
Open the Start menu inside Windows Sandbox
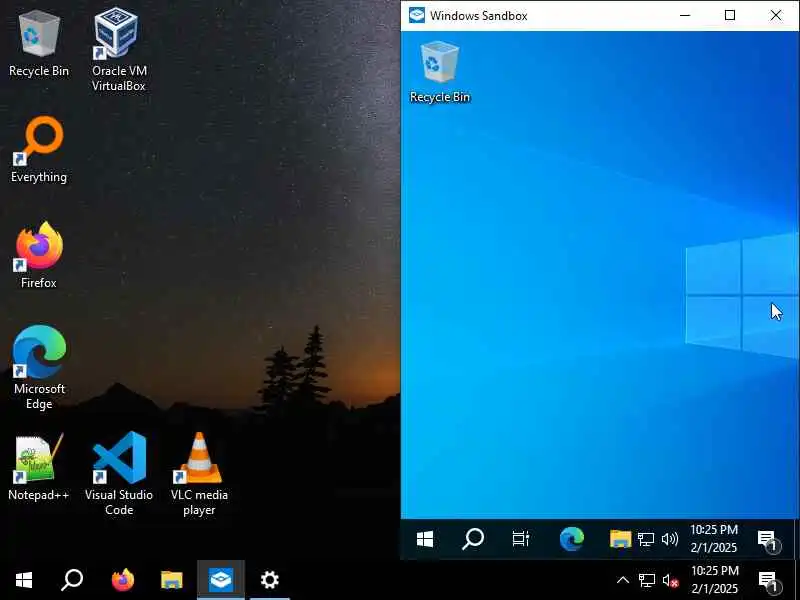click(424, 539)
